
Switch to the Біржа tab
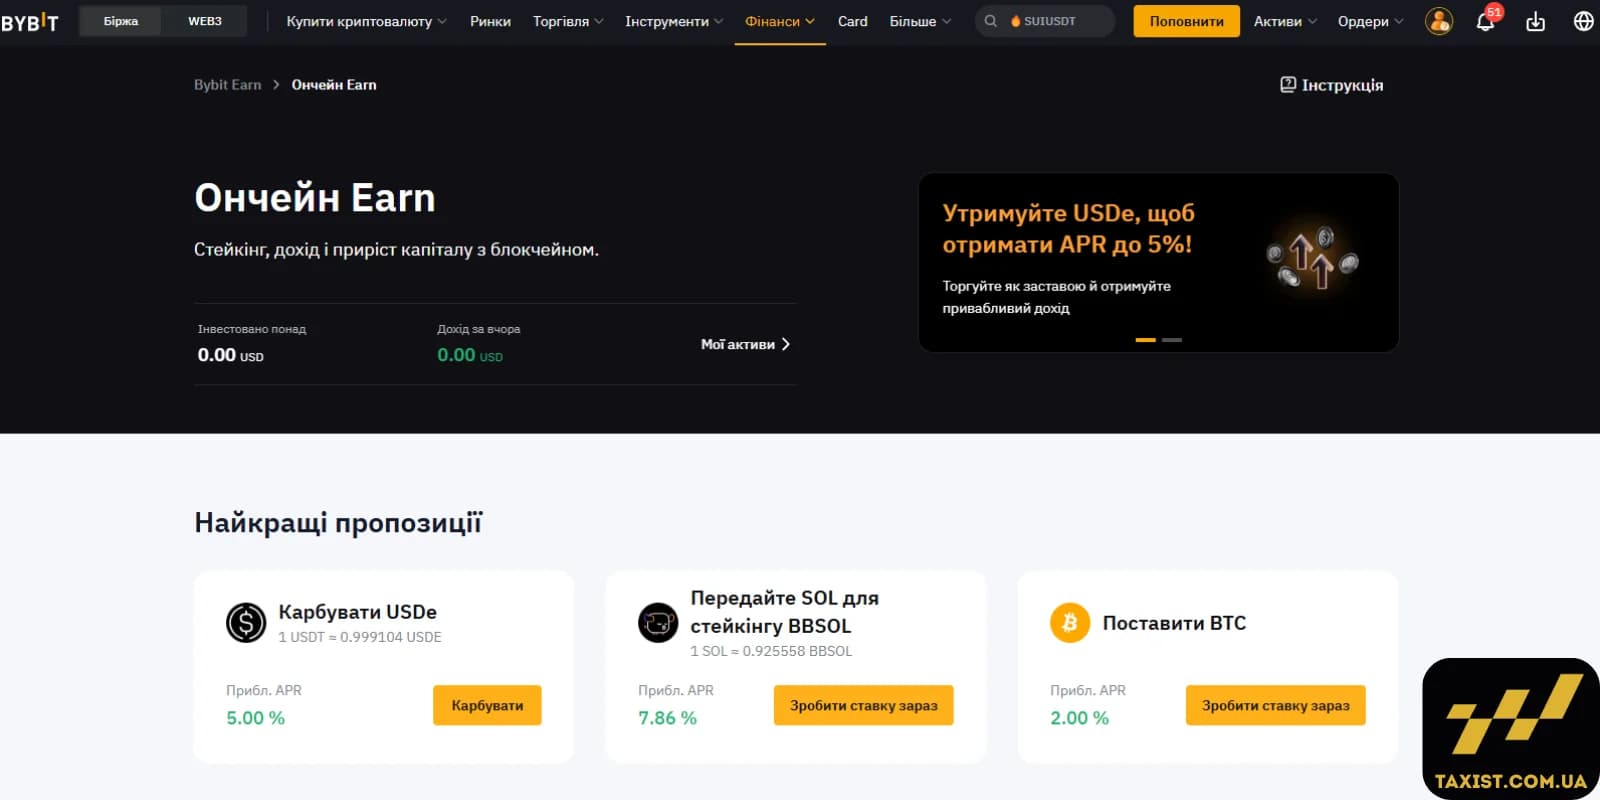point(121,21)
